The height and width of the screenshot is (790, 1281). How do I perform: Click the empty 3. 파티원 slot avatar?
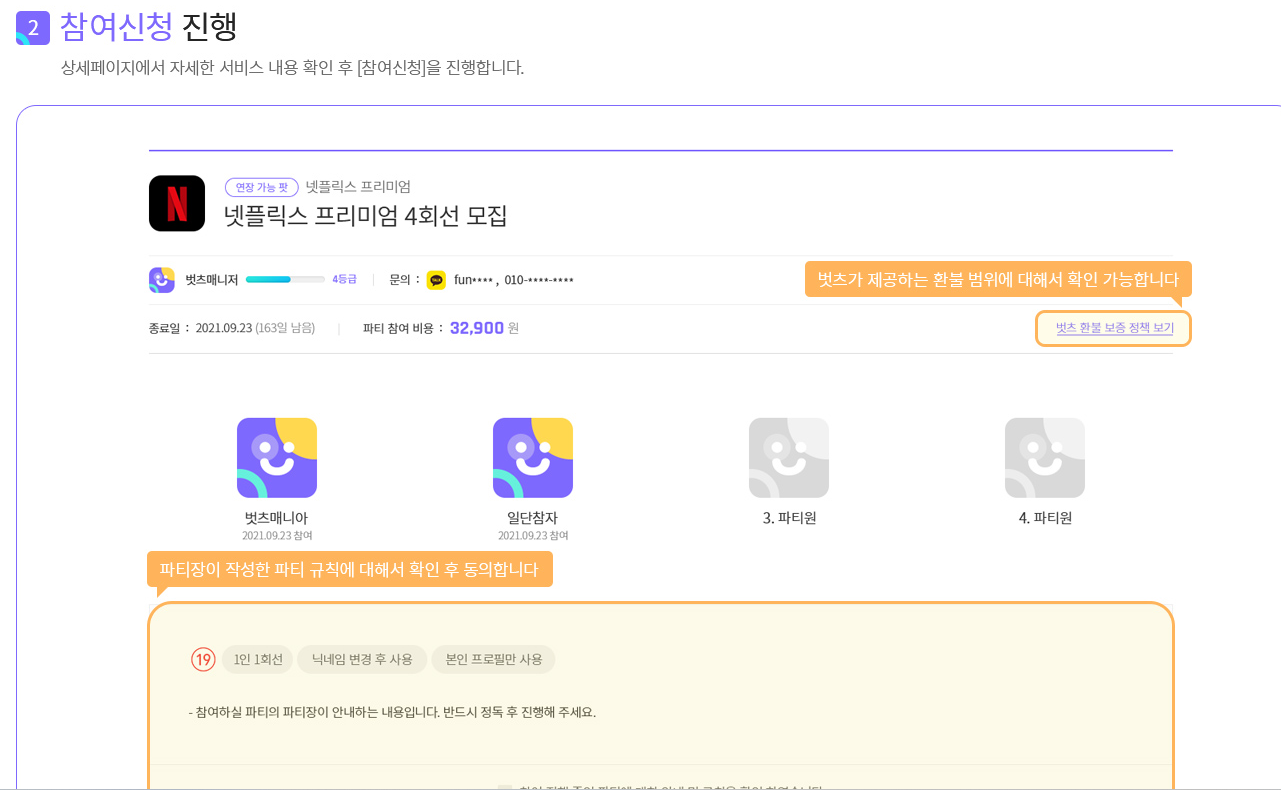pos(789,458)
